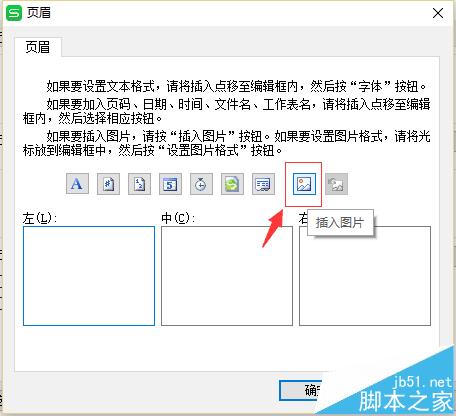Image resolution: width=456 pixels, height=416 pixels.
Task: Click the Insert Picture (插入图片) icon
Action: 304,184
